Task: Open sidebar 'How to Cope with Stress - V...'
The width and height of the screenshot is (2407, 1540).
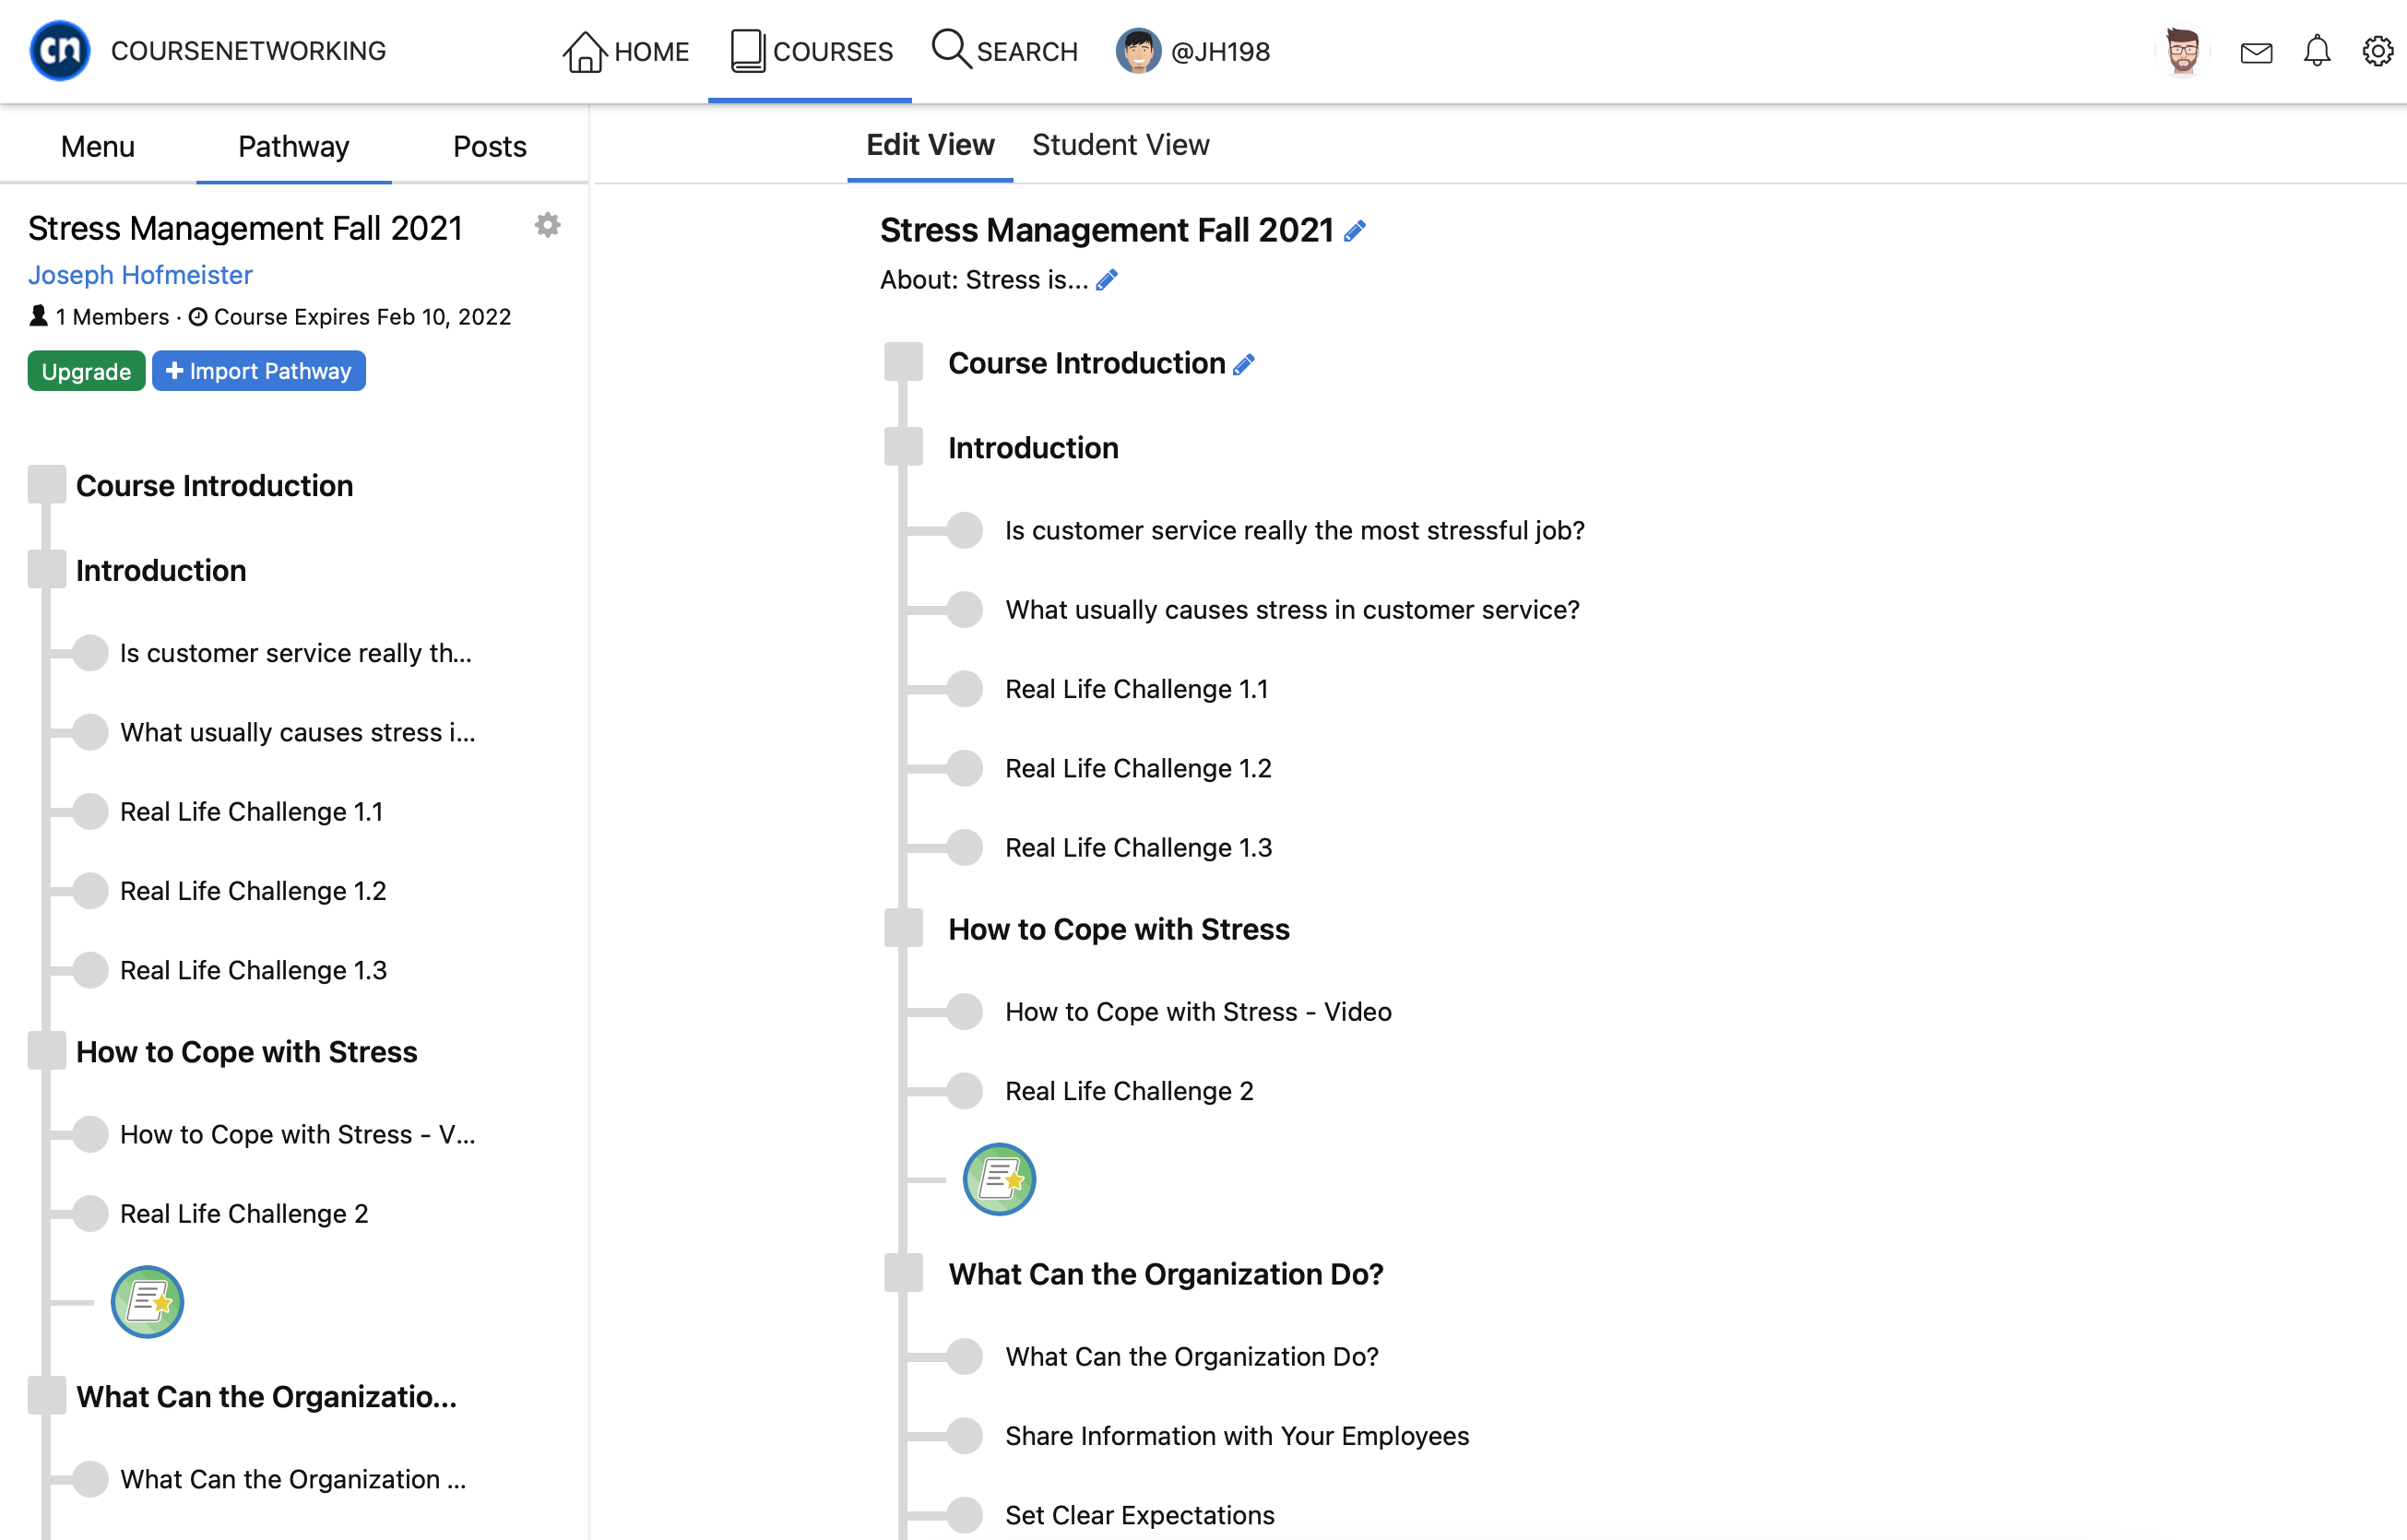Action: (x=298, y=1134)
